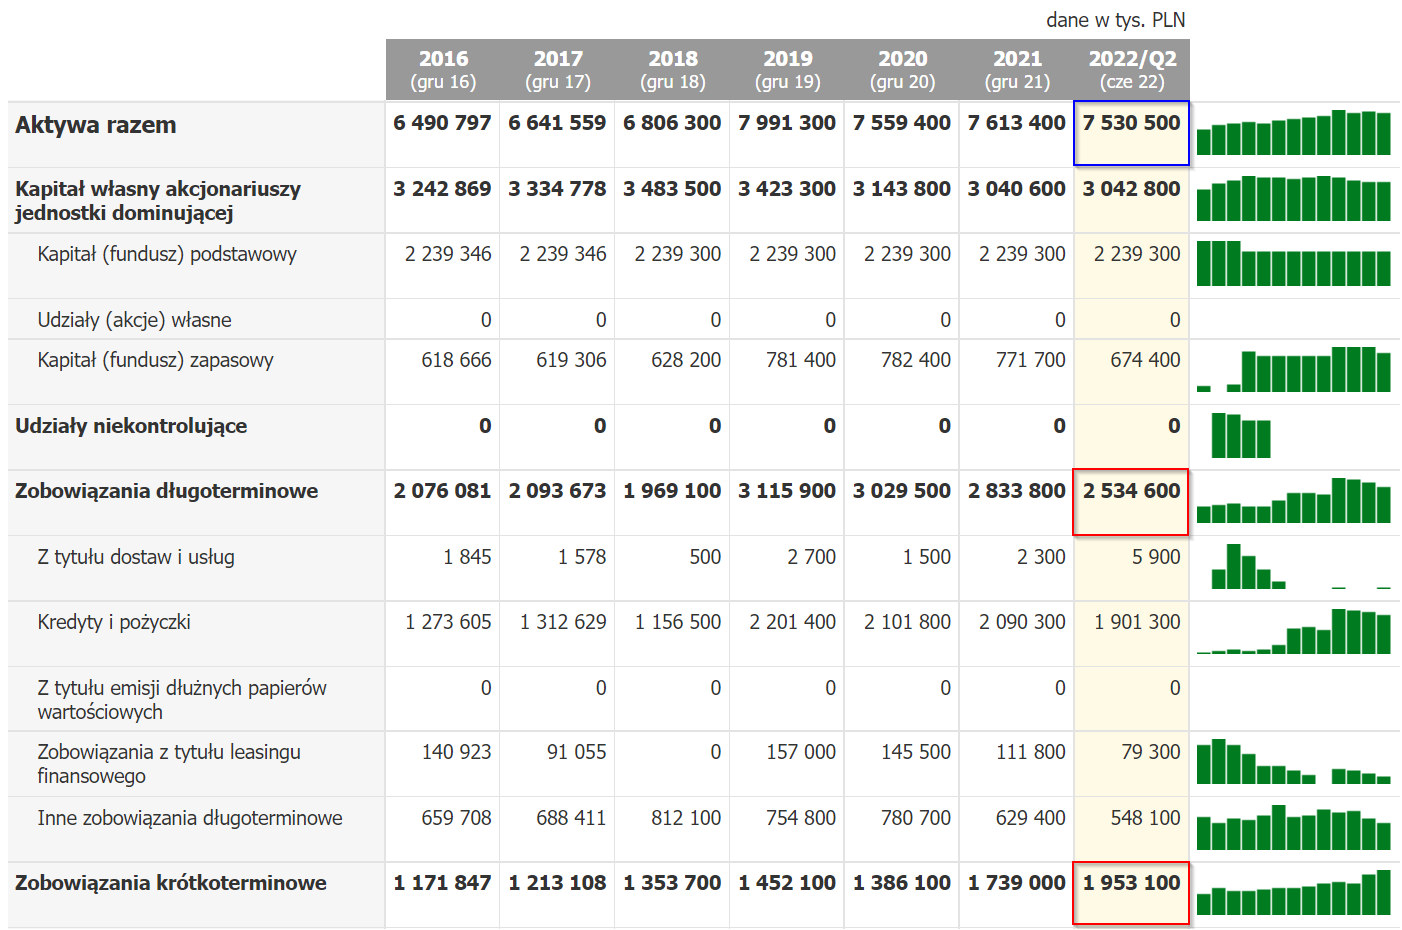1402x930 pixels.
Task: Select the loans value 2 201 400
Action: pos(793,622)
